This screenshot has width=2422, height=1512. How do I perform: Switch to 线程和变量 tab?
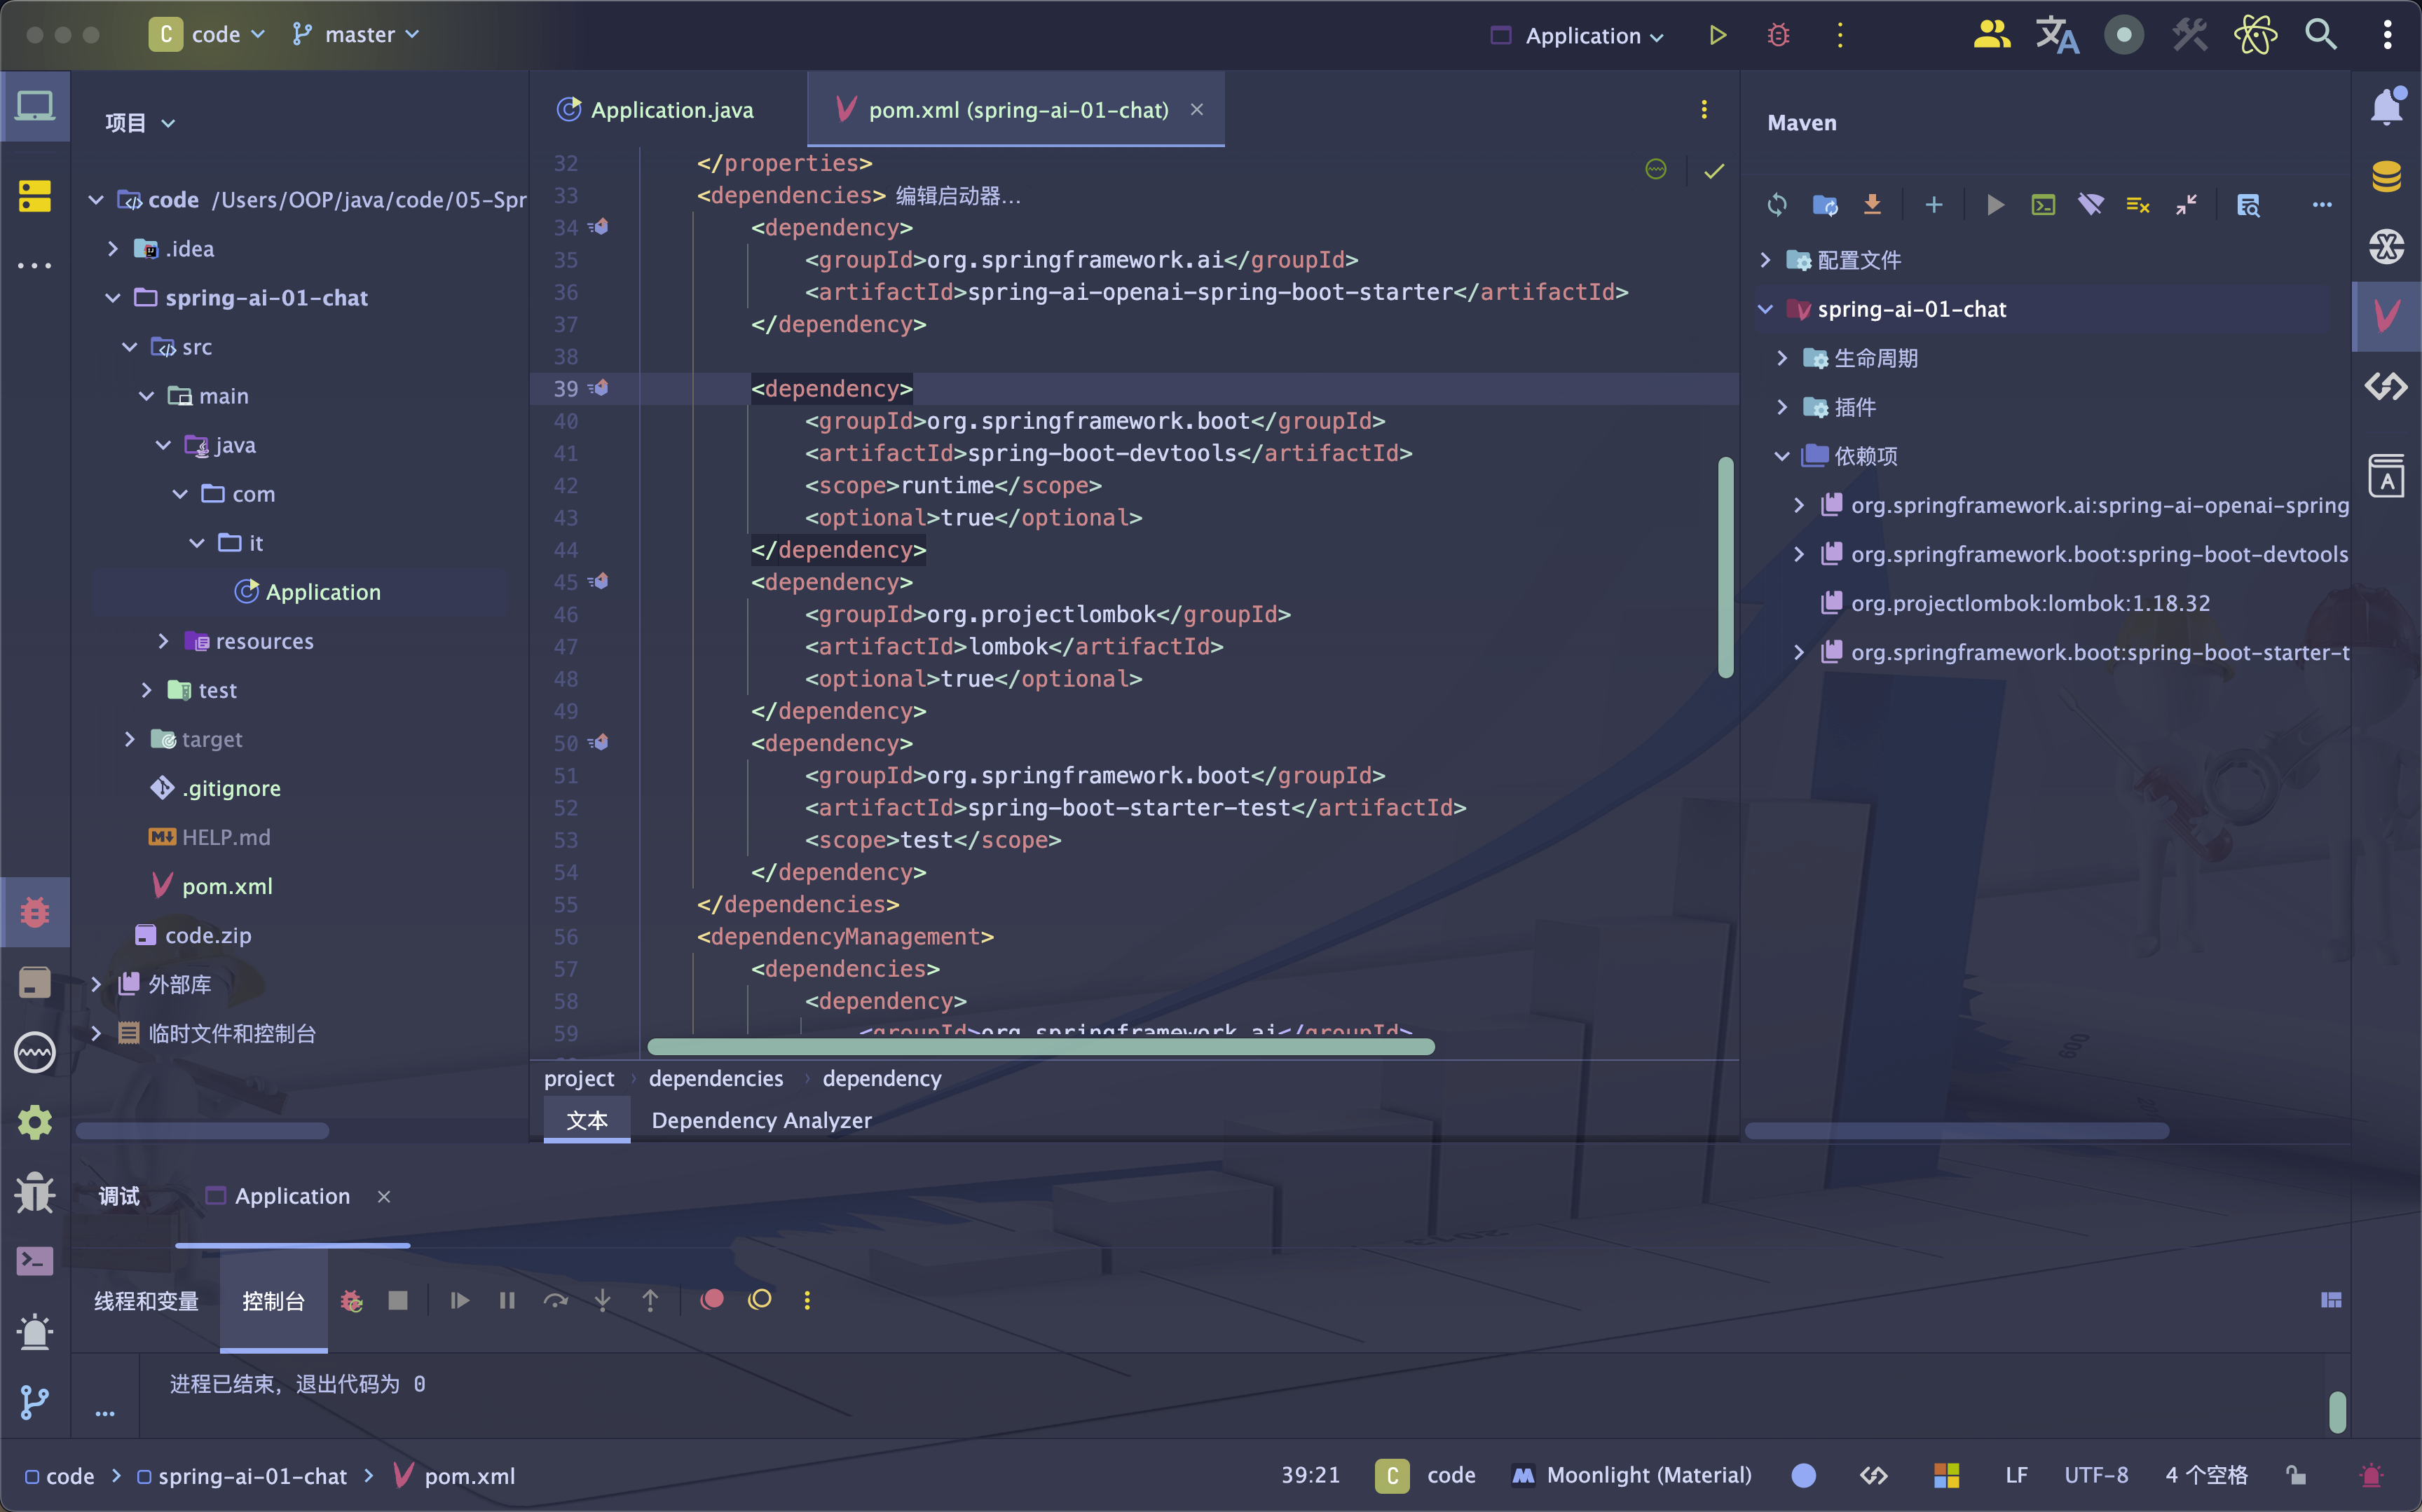coord(146,1300)
